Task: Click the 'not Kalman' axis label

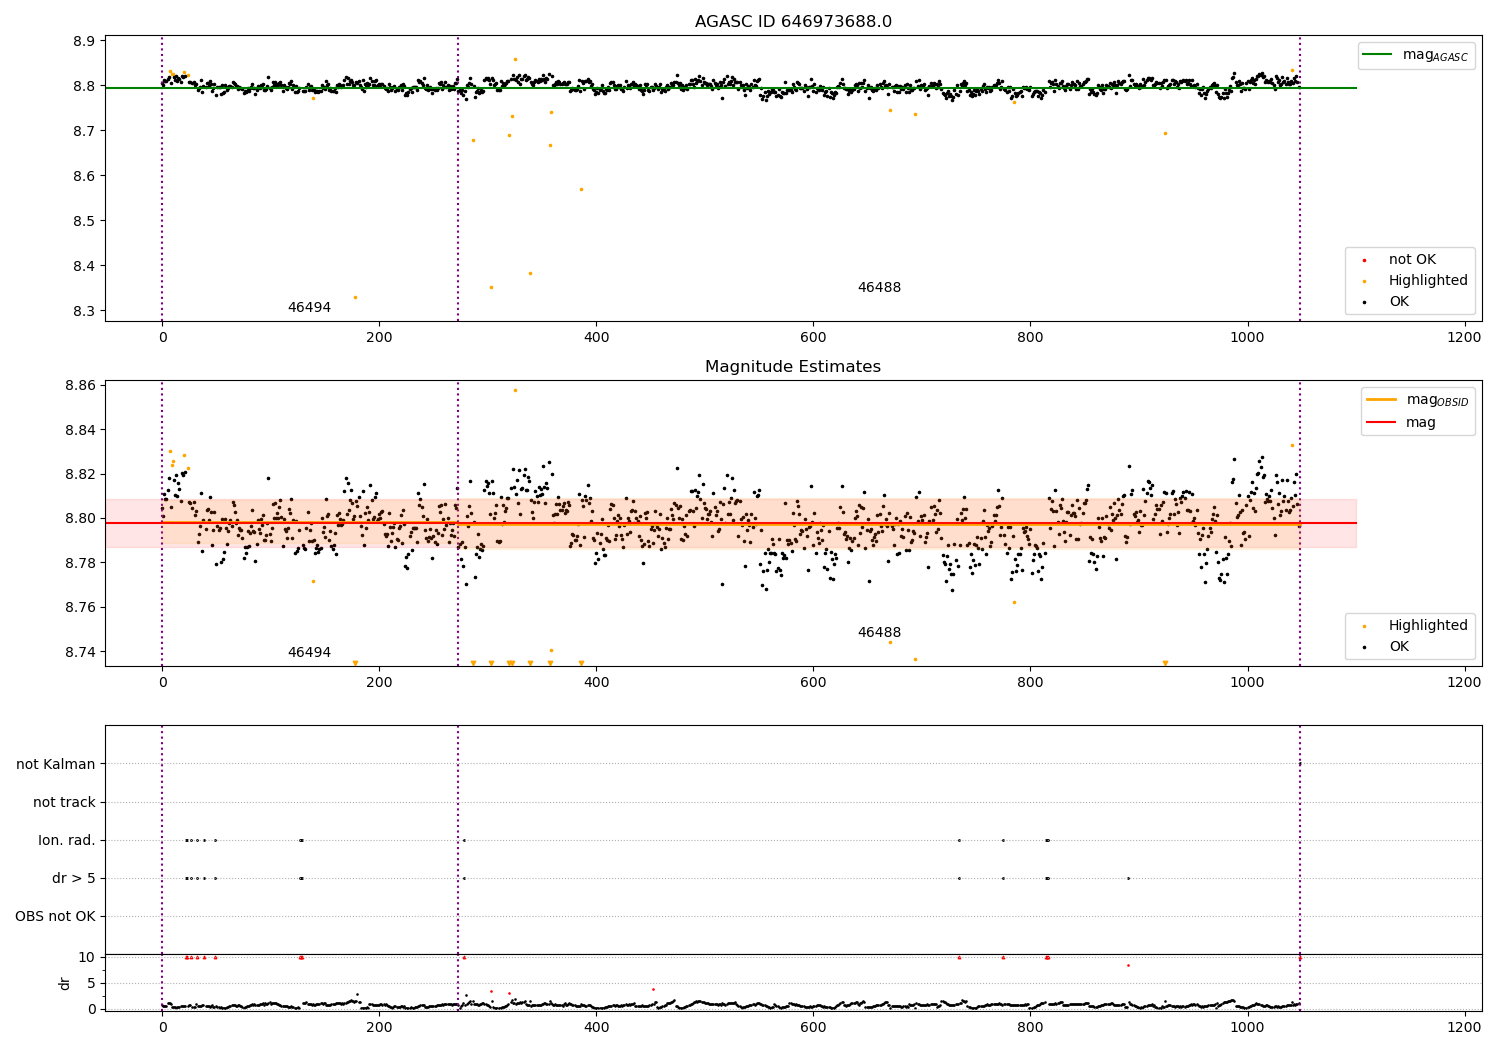Action: pyautogui.click(x=56, y=764)
